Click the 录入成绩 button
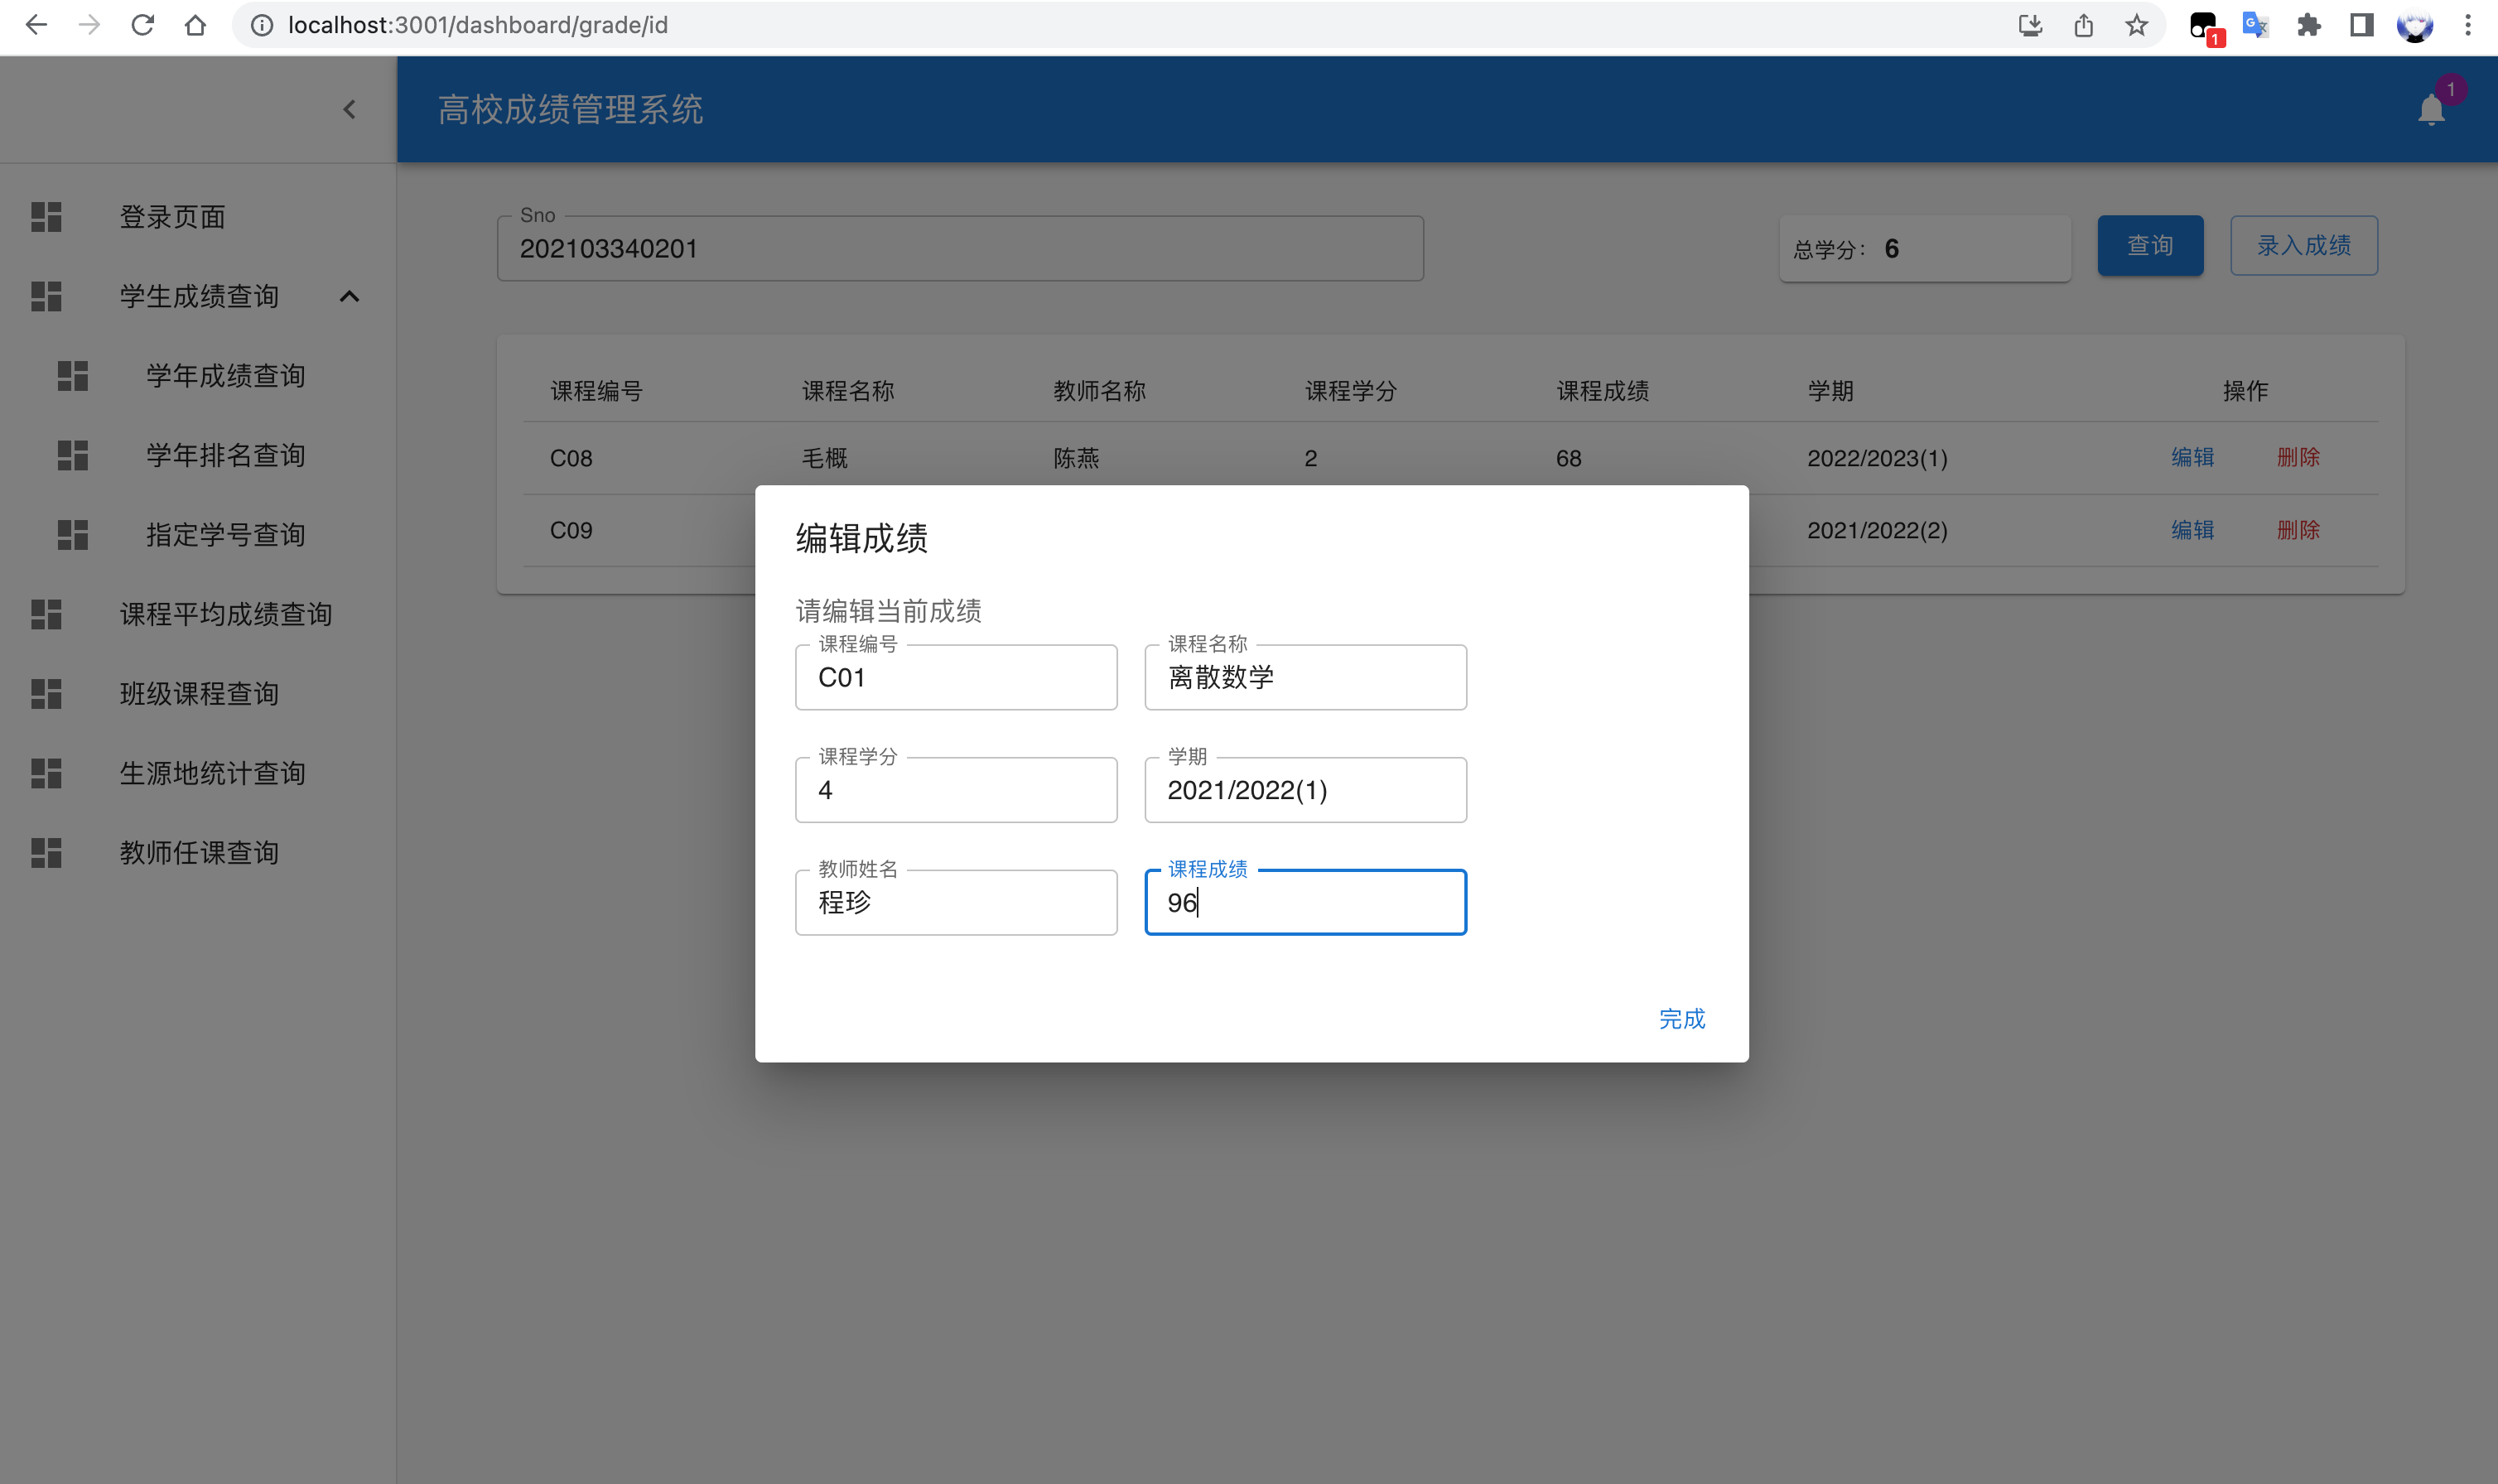2498x1484 pixels. (x=2303, y=245)
